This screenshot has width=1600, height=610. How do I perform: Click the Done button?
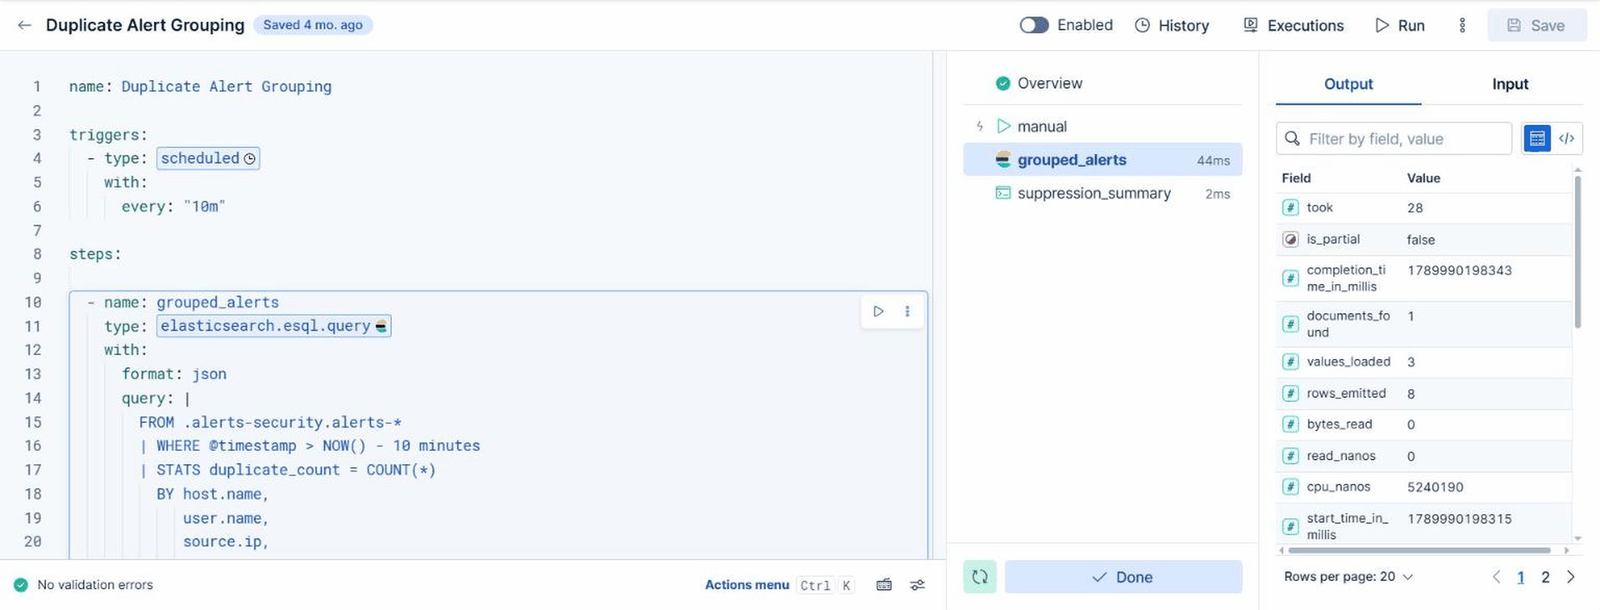point(1123,577)
